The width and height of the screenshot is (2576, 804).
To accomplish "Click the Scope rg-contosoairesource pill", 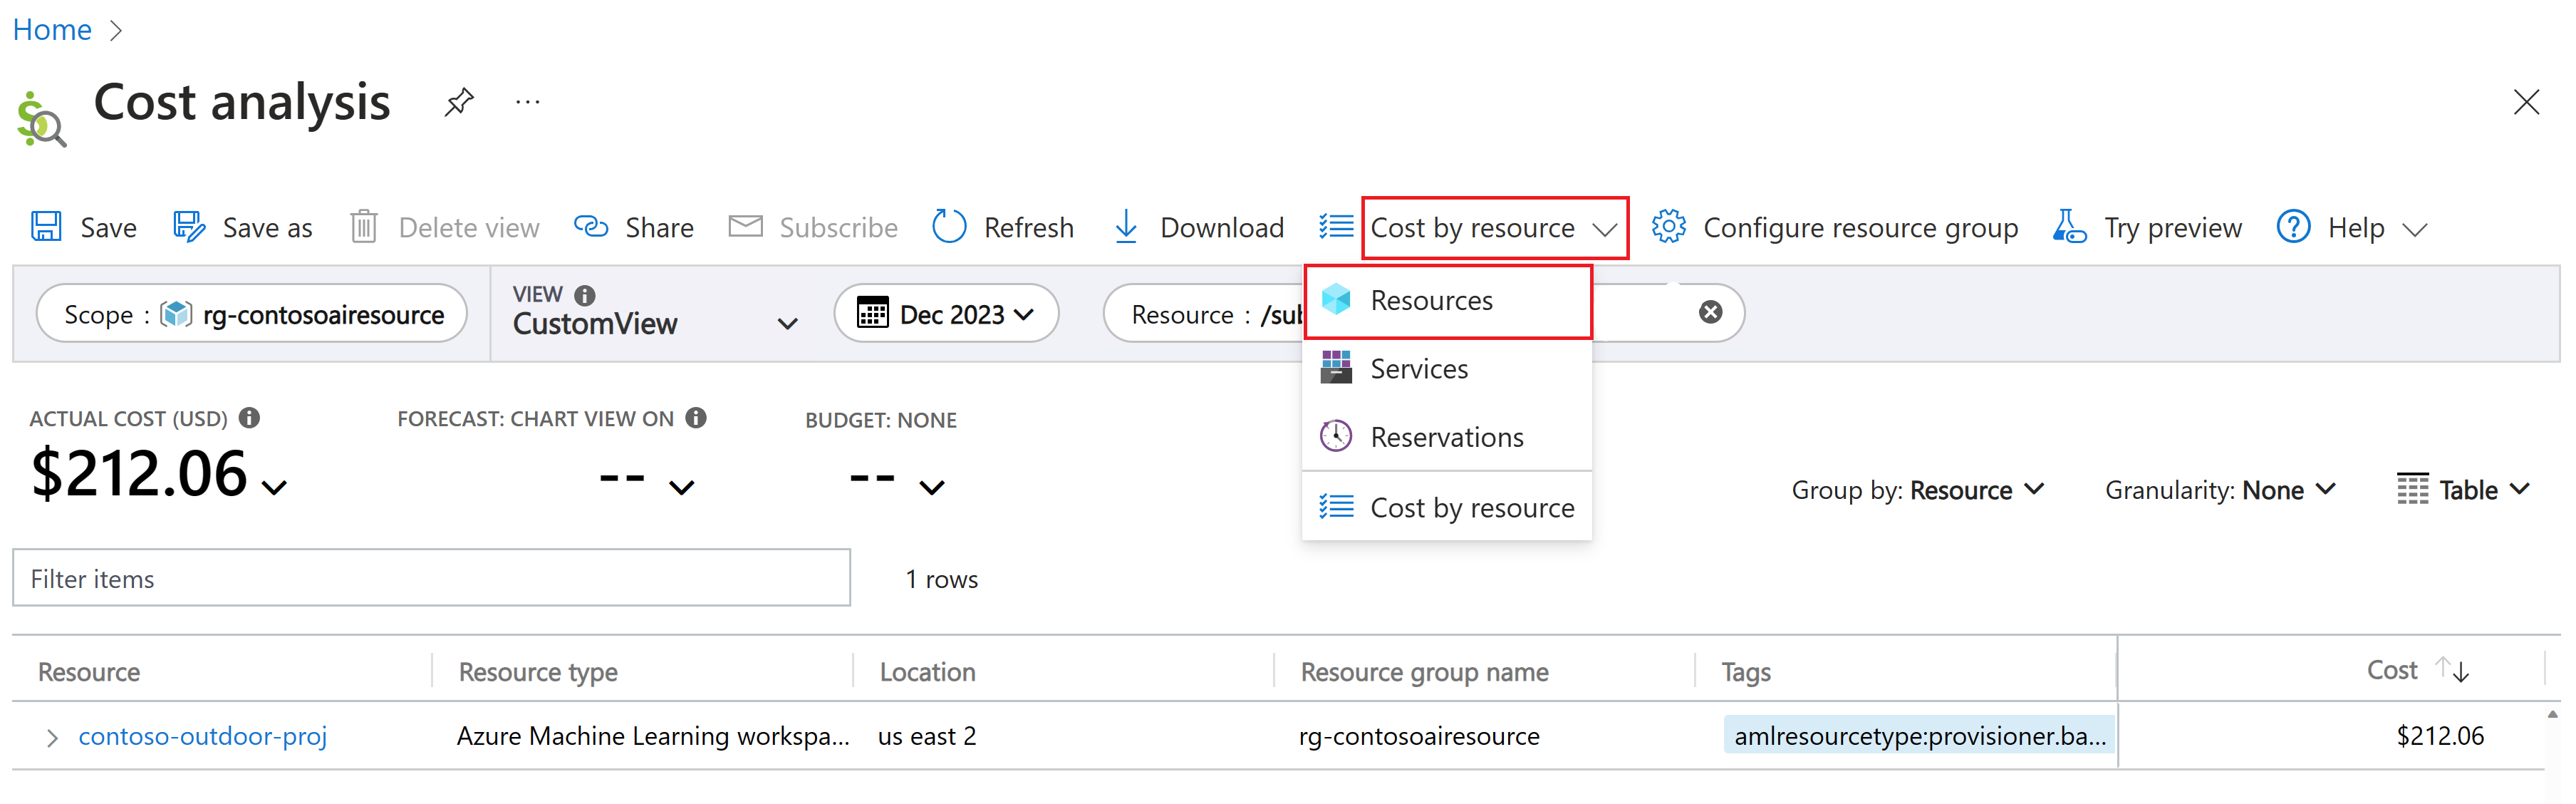I will [252, 313].
